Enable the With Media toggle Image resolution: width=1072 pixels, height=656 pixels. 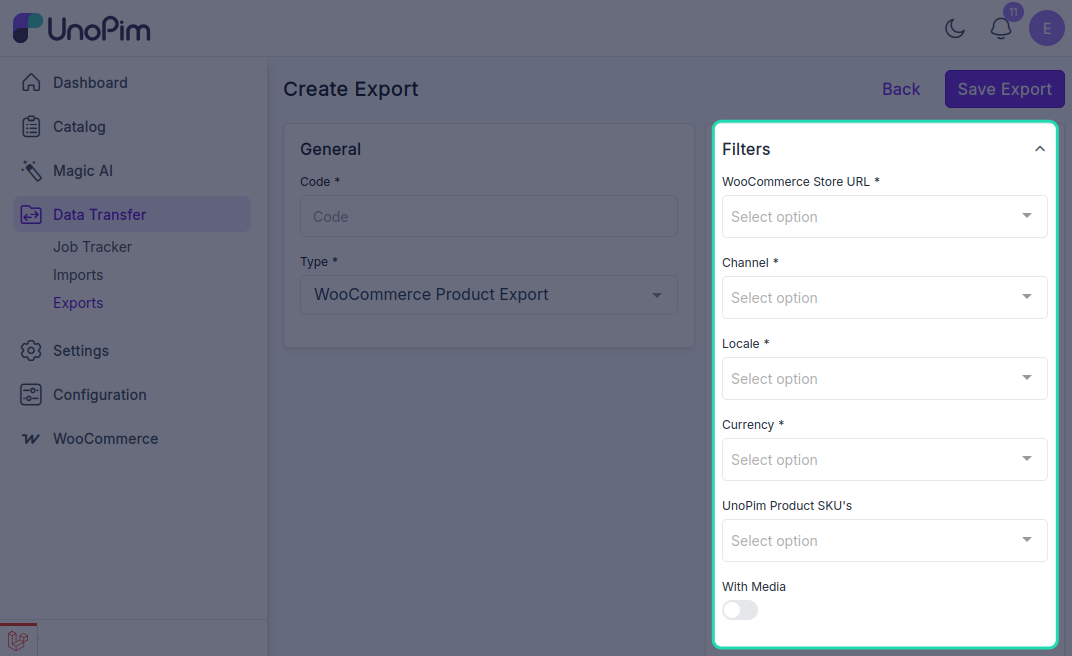tap(740, 610)
